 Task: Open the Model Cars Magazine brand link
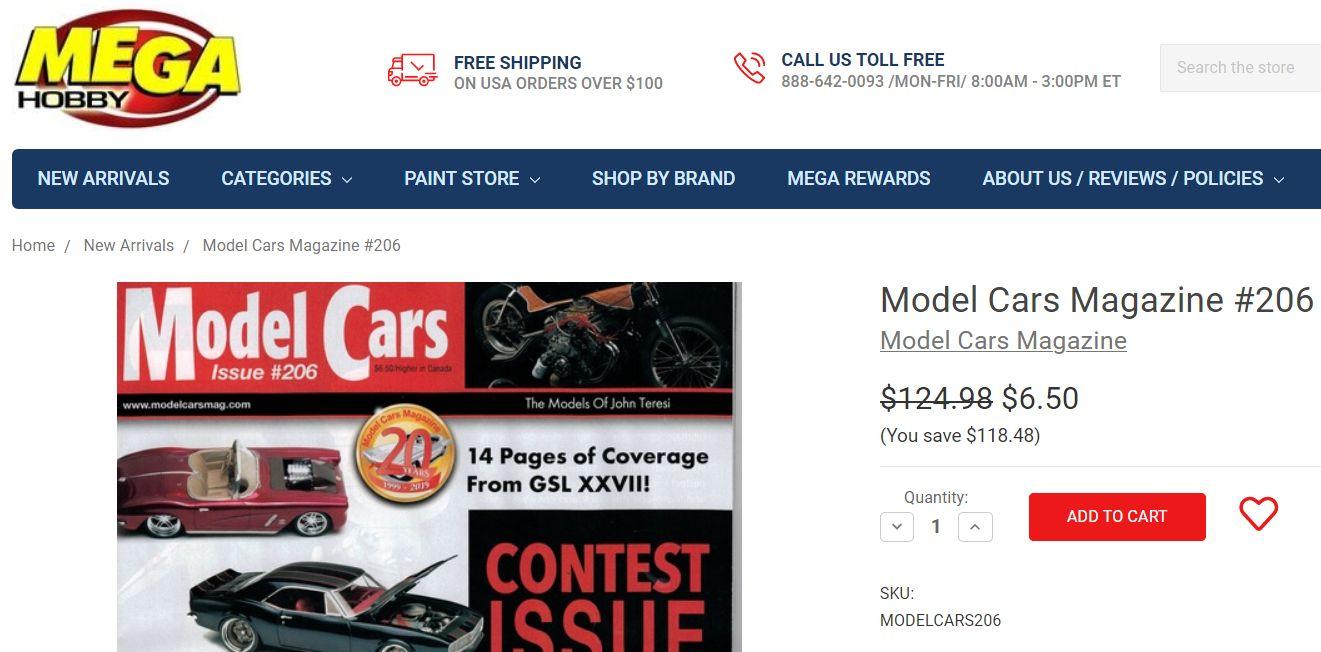1003,341
